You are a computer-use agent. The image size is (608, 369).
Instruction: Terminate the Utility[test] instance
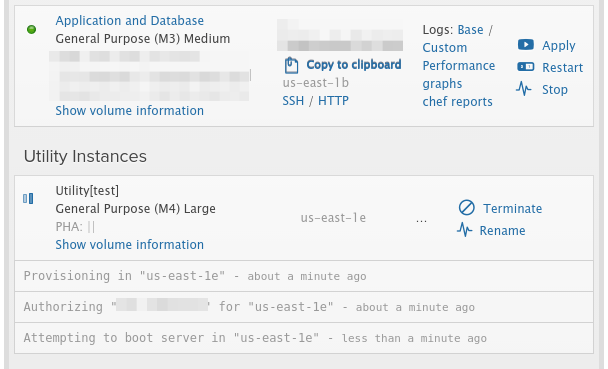(513, 209)
